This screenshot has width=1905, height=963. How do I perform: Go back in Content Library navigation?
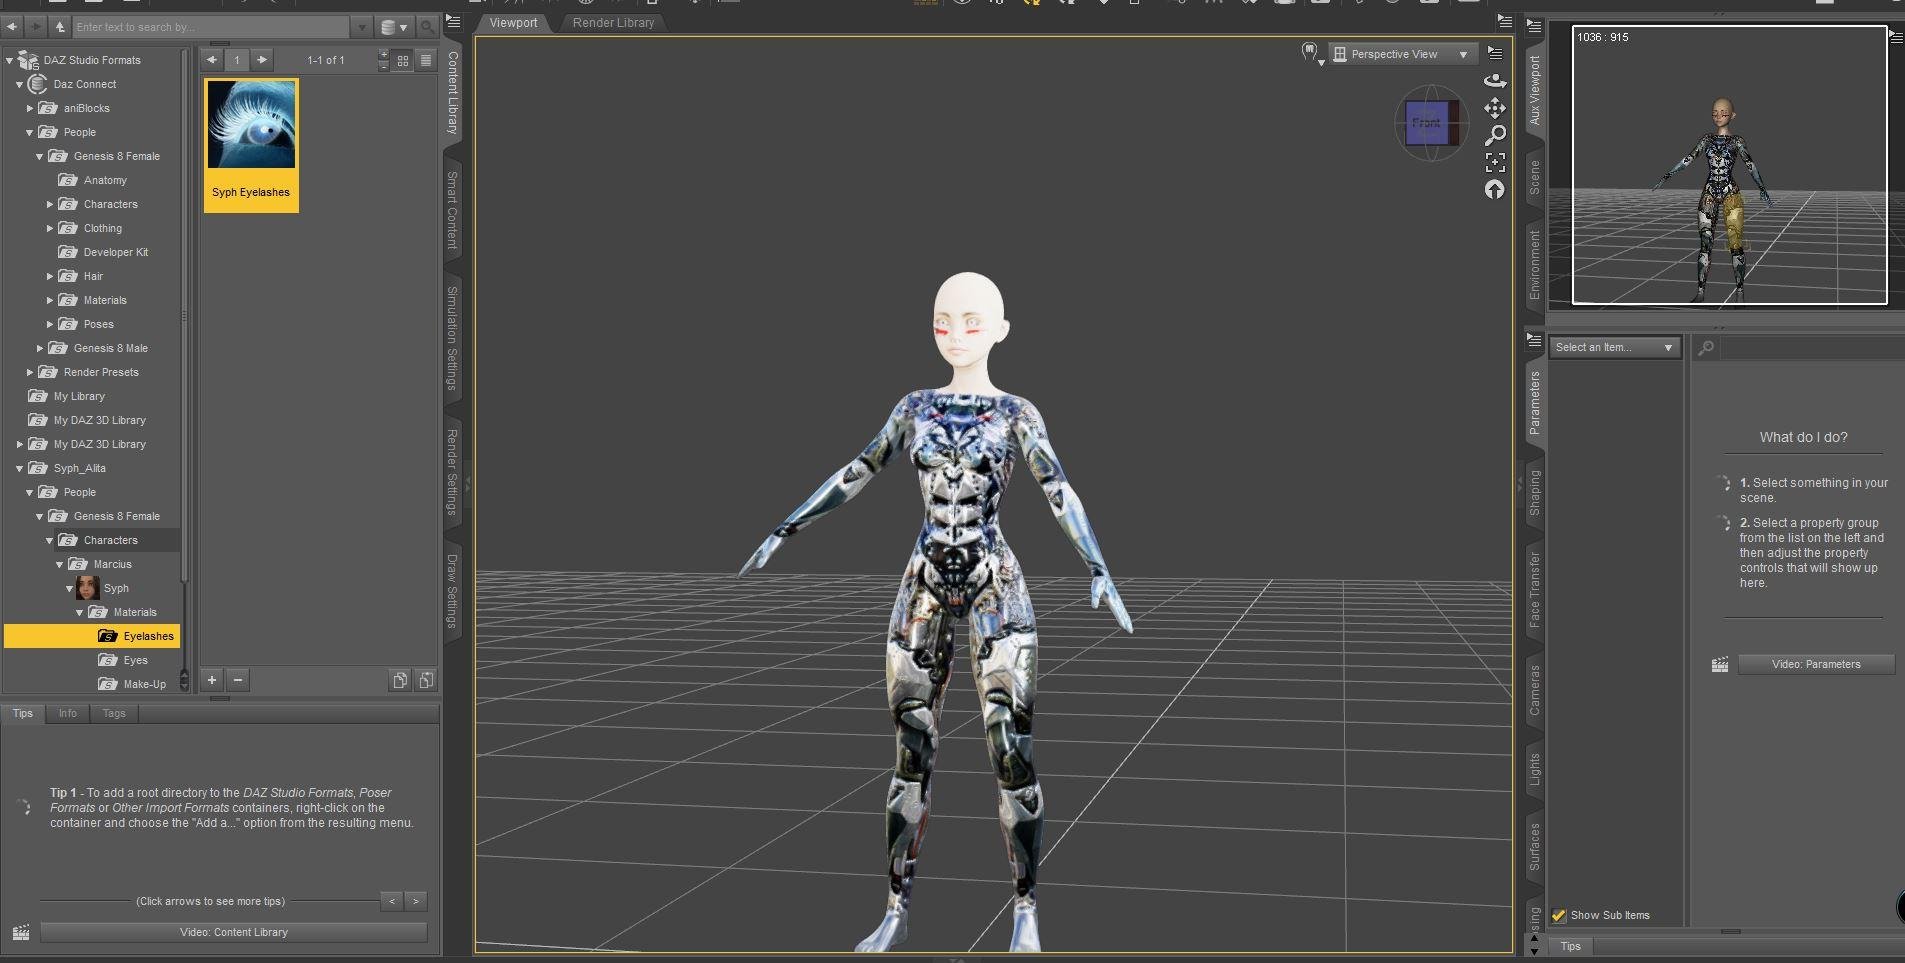12,27
